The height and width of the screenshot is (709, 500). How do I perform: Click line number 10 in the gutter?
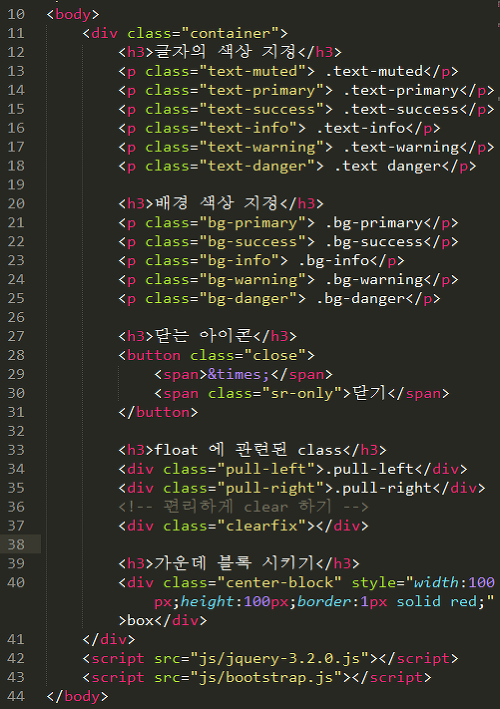tap(16, 14)
